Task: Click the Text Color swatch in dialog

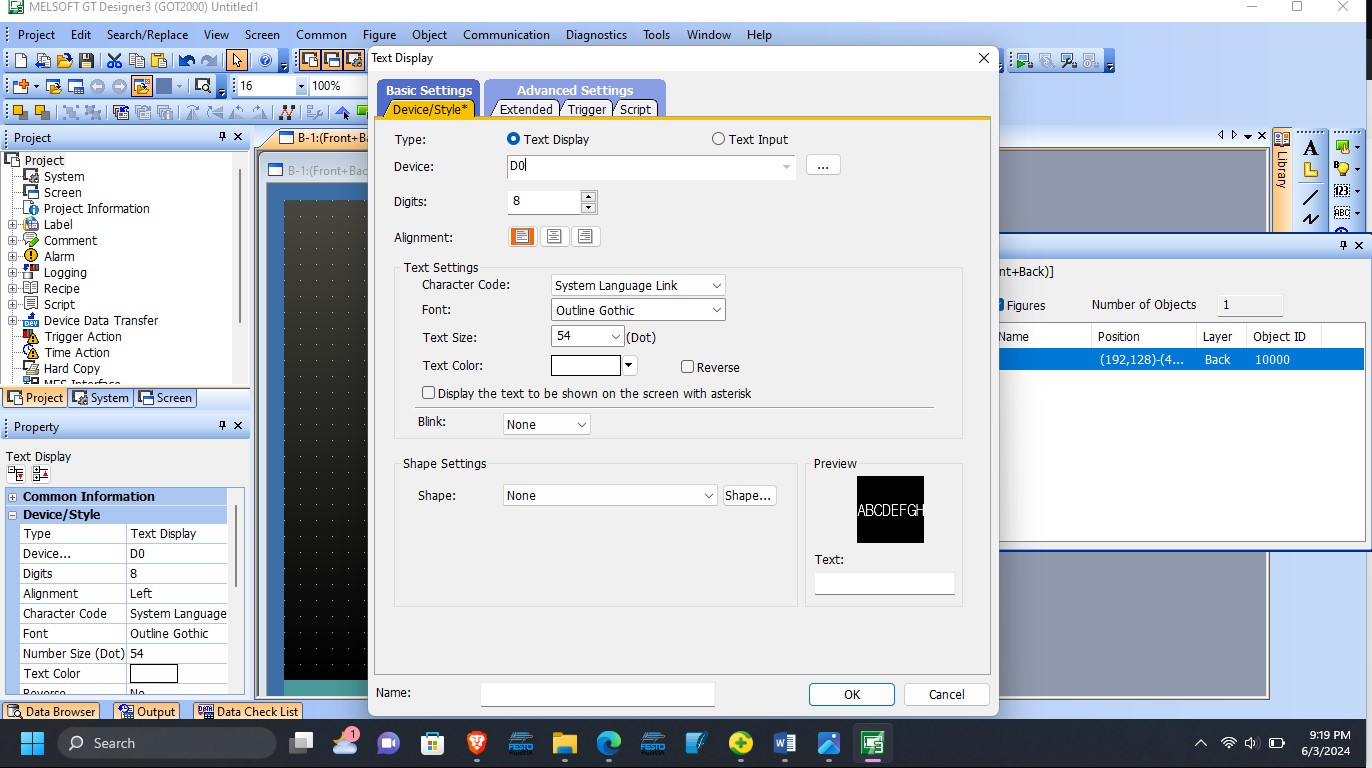Action: (586, 366)
